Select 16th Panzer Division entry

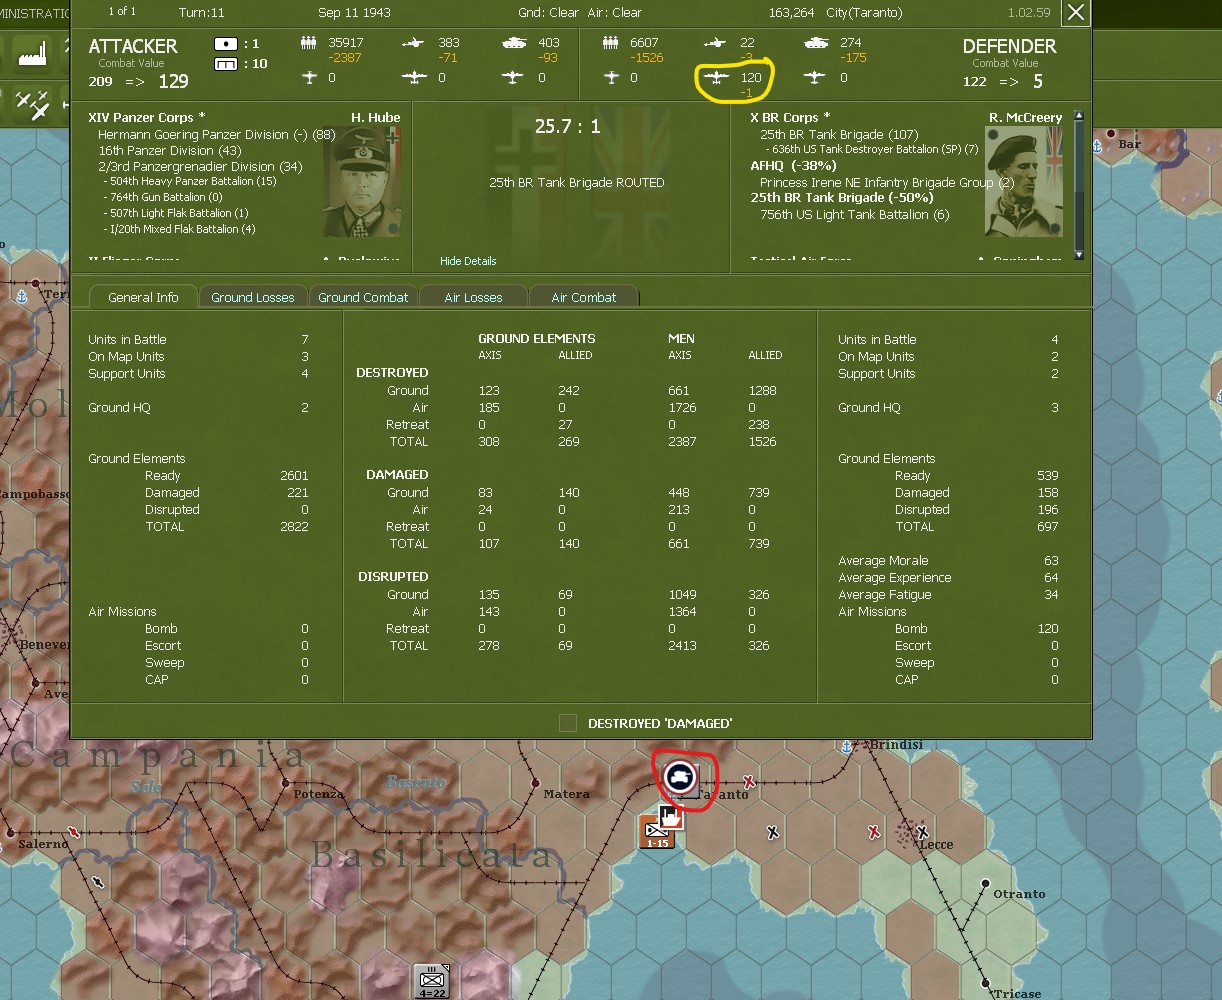(169, 150)
